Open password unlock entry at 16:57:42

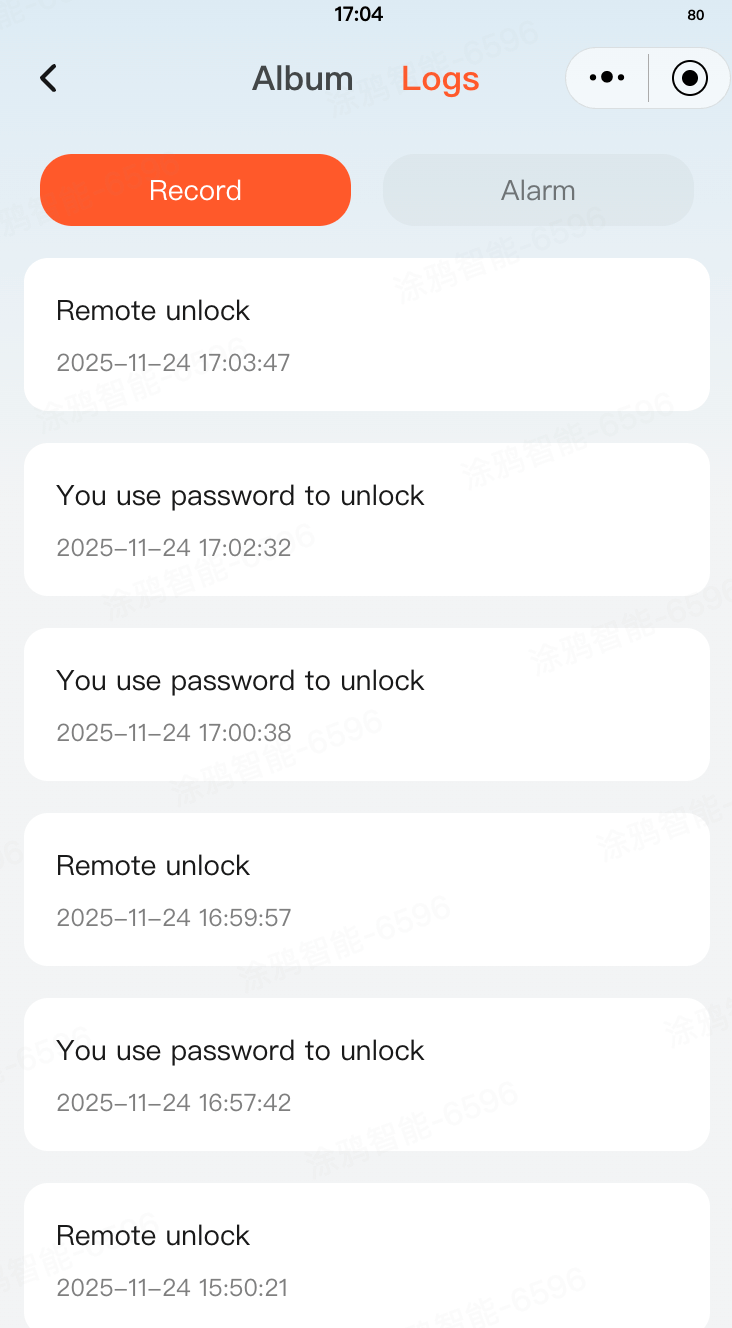[366, 1074]
